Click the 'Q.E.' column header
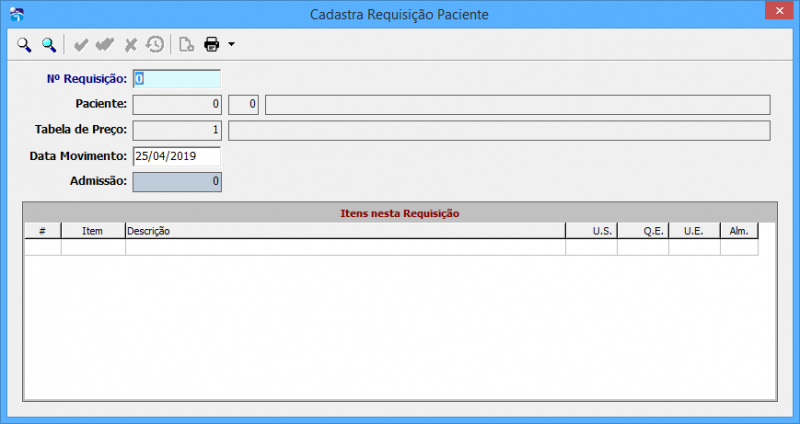Viewport: 800px width, 424px height. pyautogui.click(x=643, y=231)
